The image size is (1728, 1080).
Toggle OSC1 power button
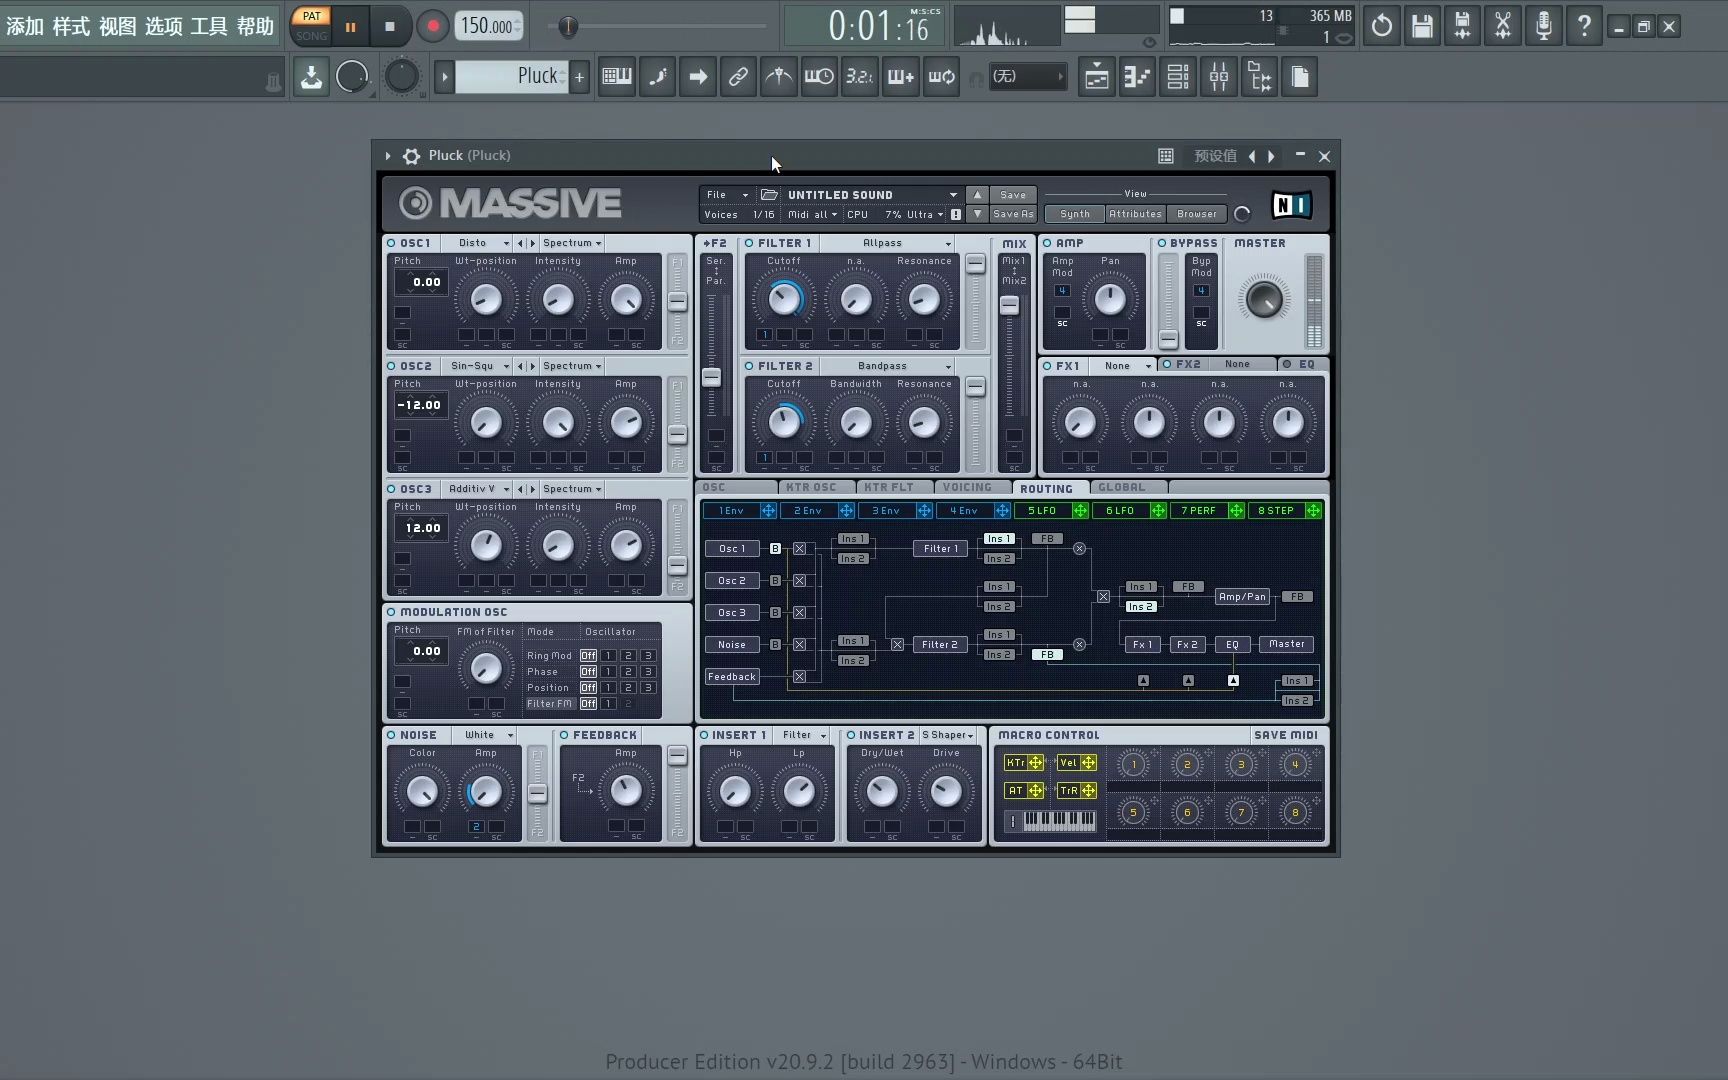(391, 243)
